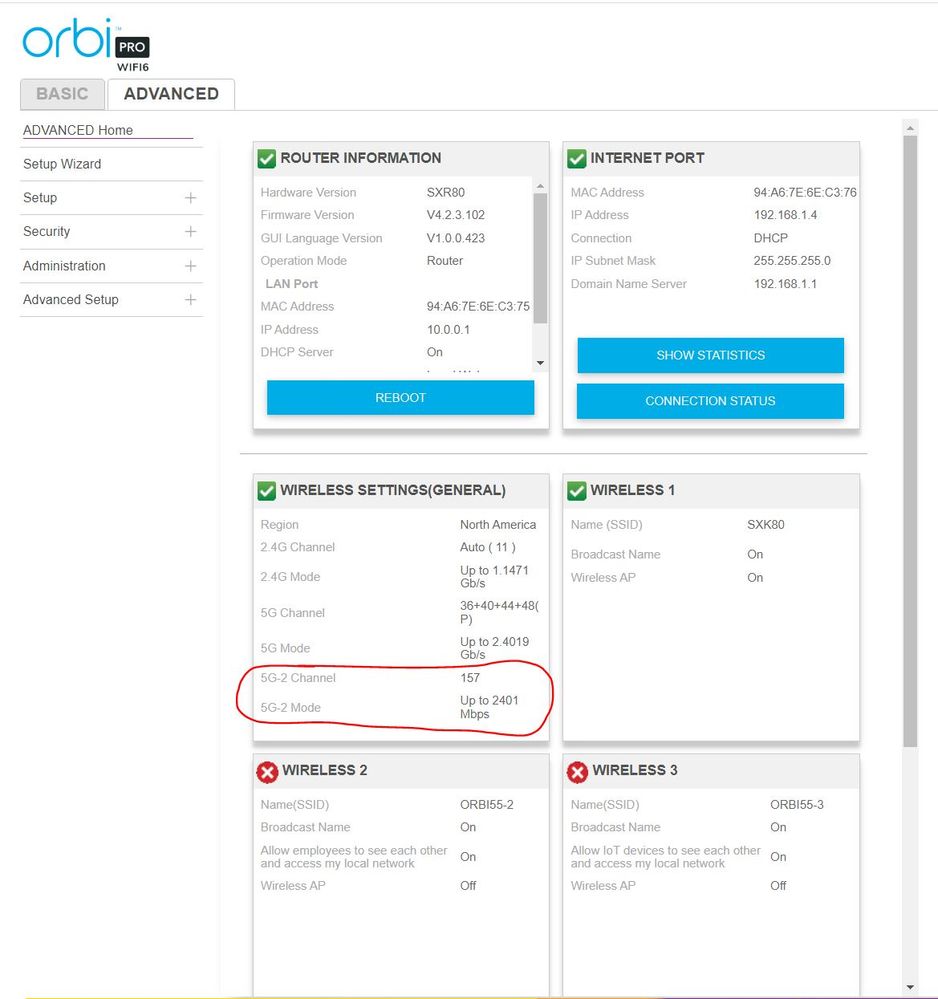Click the subnet mask 255.255.255.0
The height and width of the screenshot is (999, 938).
click(x=792, y=261)
